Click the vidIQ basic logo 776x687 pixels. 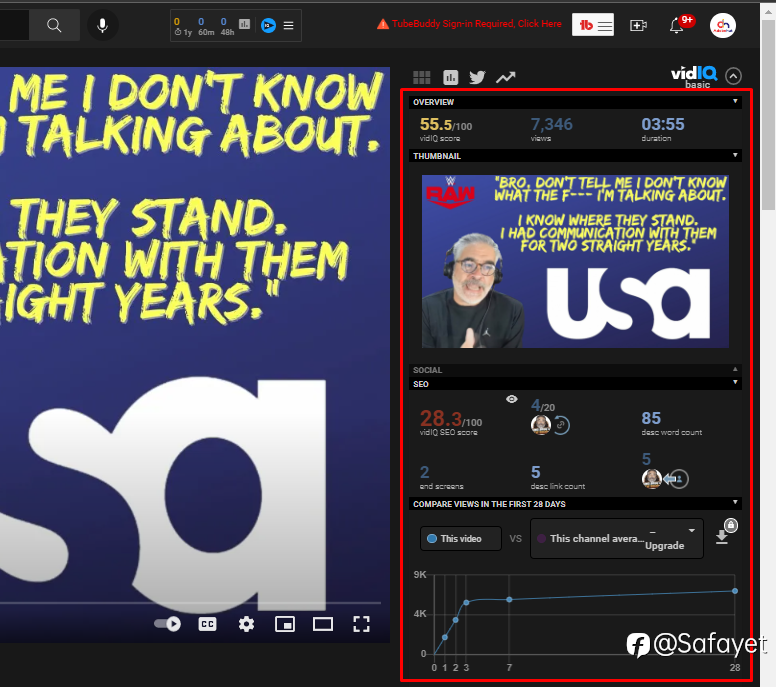point(694,77)
